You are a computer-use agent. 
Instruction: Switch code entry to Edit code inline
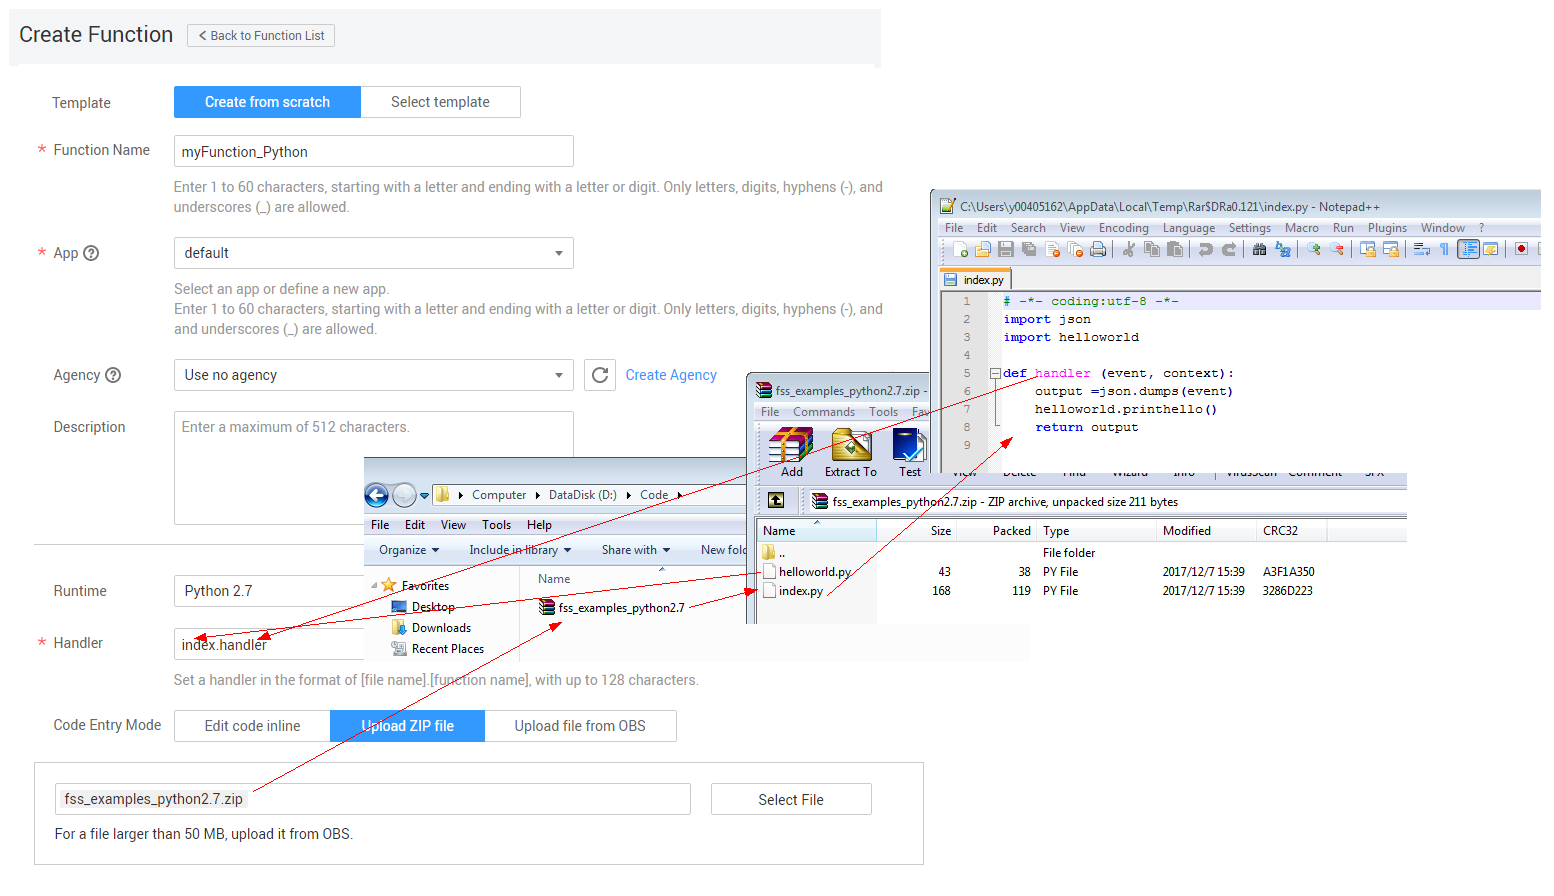pos(252,726)
